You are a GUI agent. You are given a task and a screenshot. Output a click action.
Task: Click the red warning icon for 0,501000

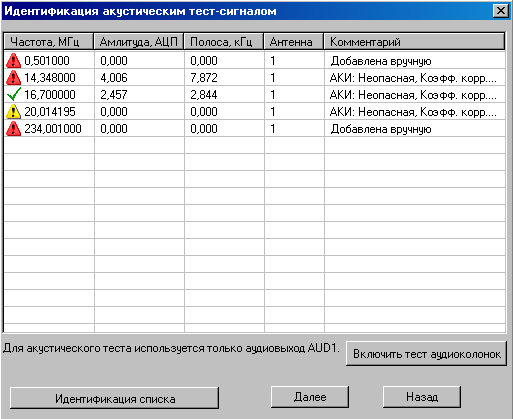tap(13, 61)
